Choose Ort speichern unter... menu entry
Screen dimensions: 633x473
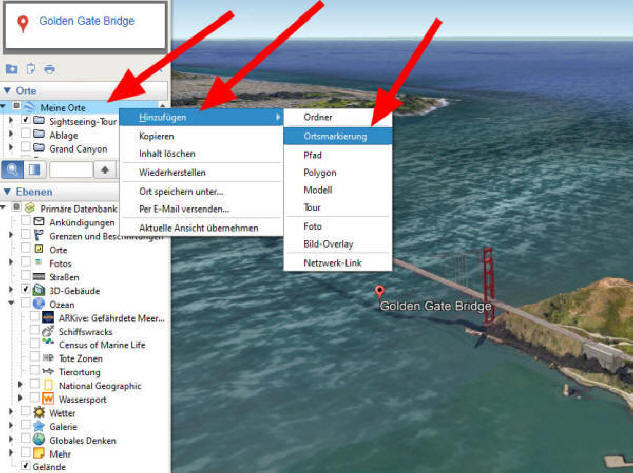tap(201, 192)
